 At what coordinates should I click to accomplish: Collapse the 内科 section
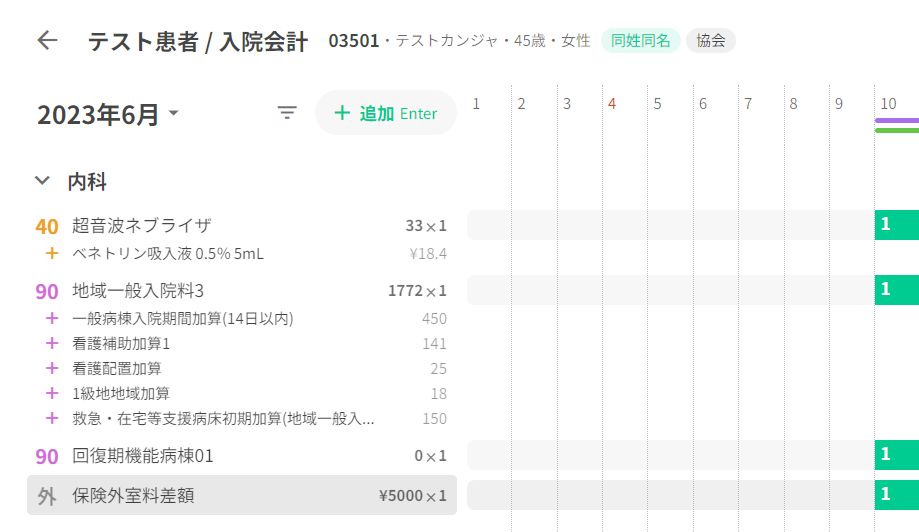42,181
